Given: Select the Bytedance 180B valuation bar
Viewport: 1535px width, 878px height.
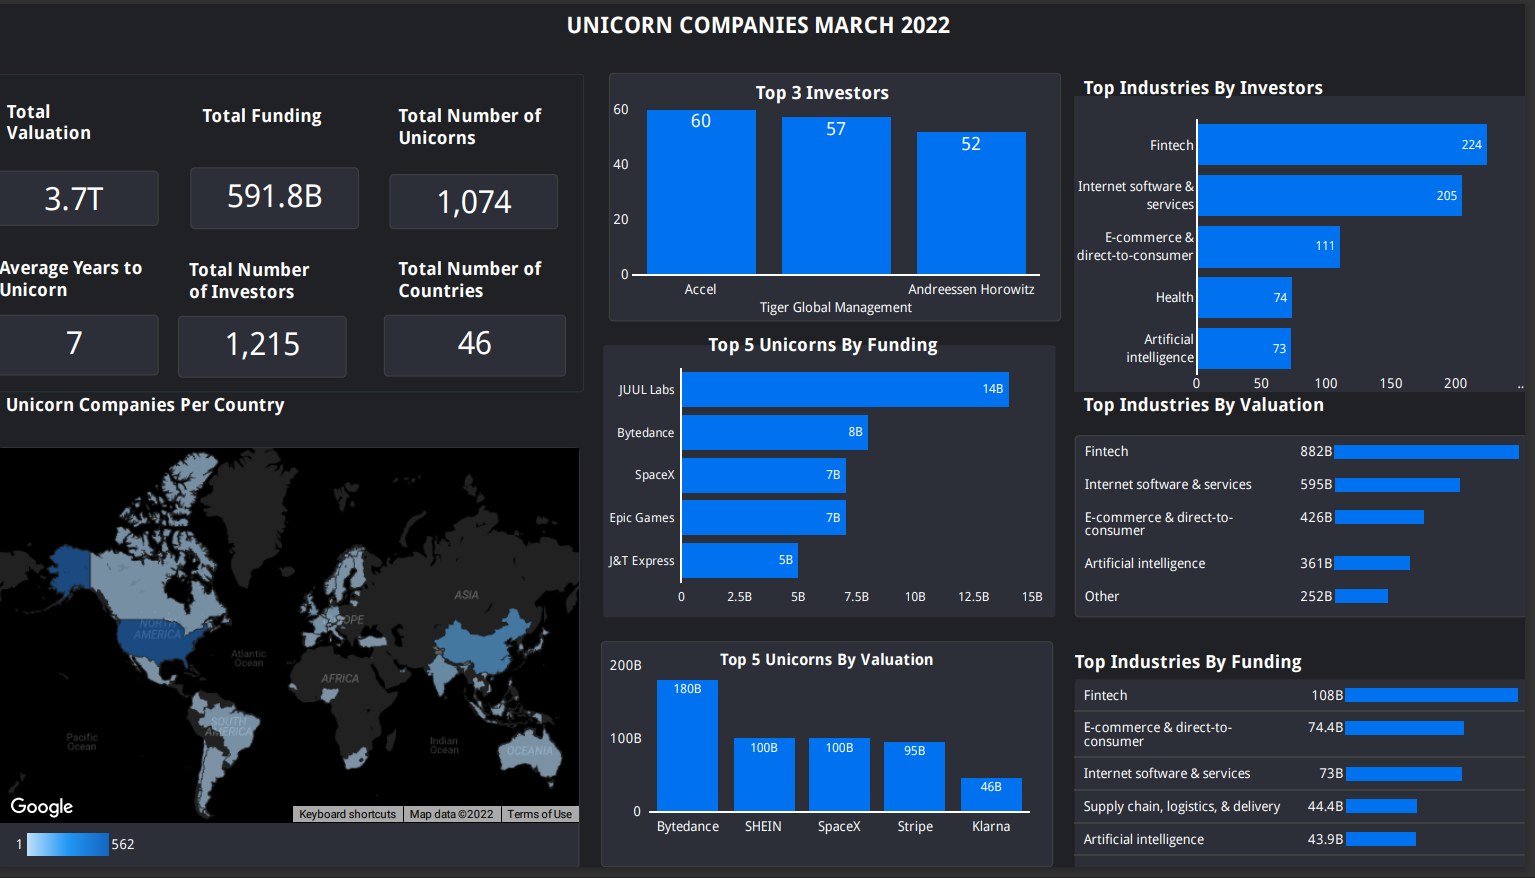Looking at the screenshot, I should pyautogui.click(x=687, y=746).
